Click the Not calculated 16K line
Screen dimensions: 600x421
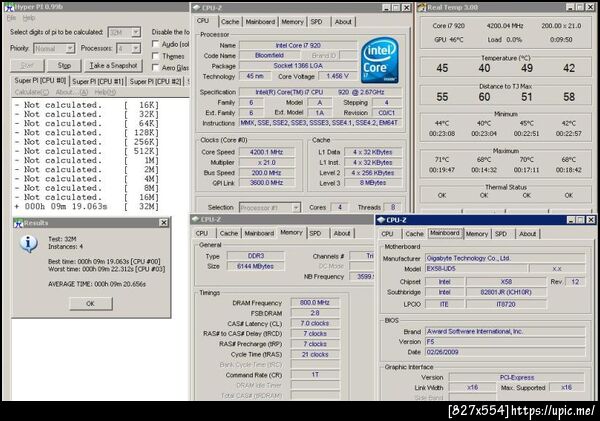[86, 105]
